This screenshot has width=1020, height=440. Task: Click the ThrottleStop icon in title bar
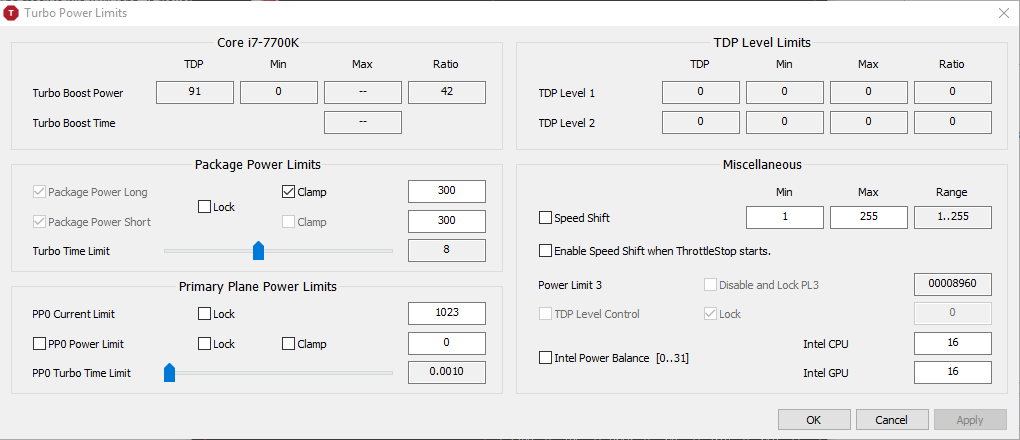tap(12, 13)
